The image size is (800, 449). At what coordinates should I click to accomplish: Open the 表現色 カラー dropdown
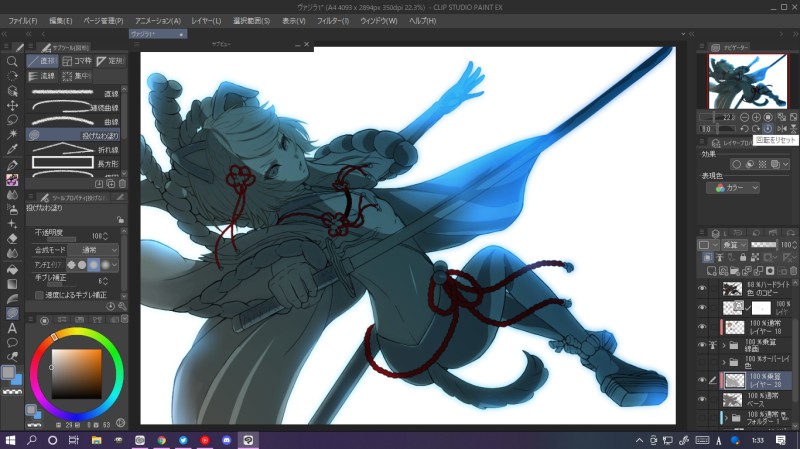[x=733, y=188]
